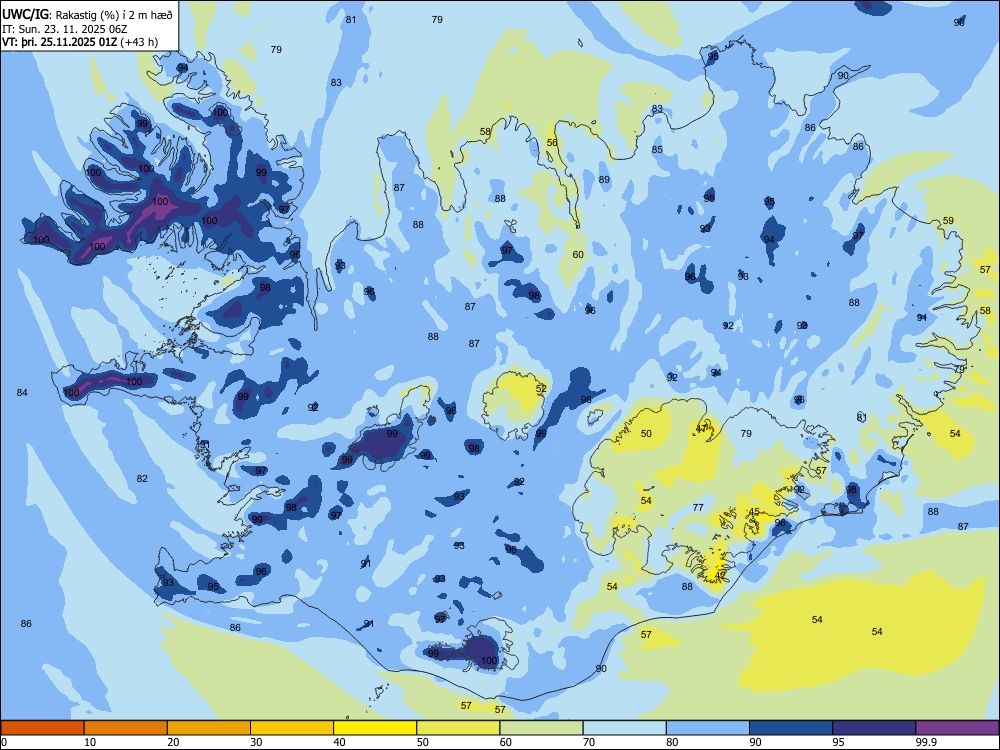
Task: Click the '45' humidity value on the map
Action: [x=754, y=511]
